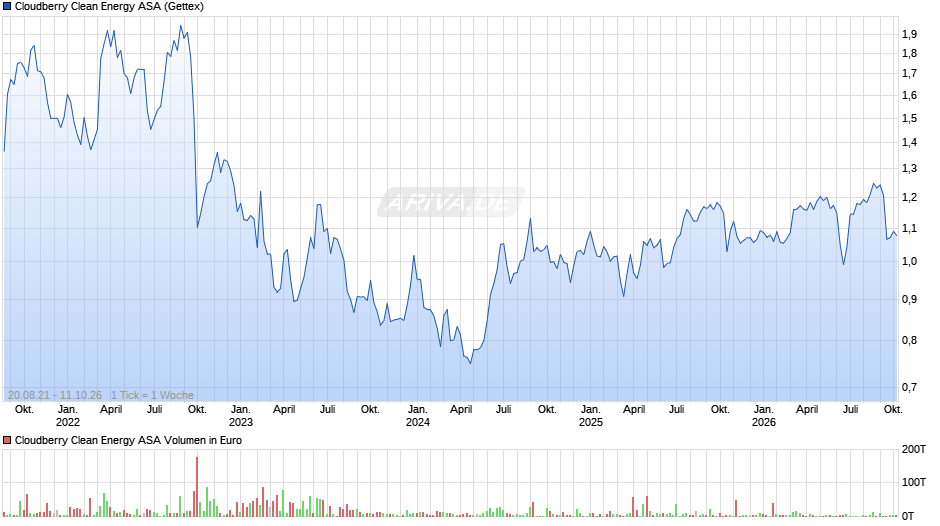The width and height of the screenshot is (940, 526).
Task: Click the red legend square for Volumen in Euro
Action: 7,440
